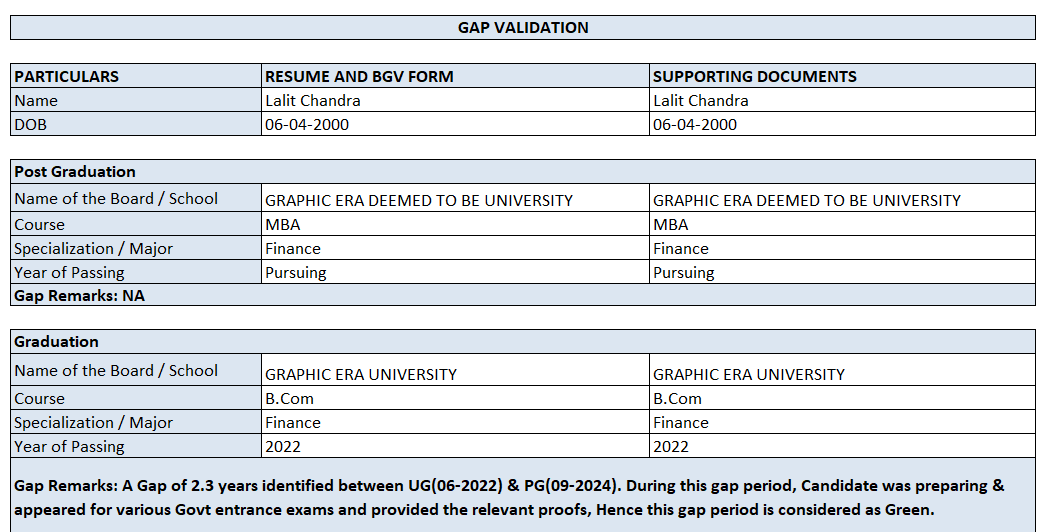Screen dimensions: 1043x532
Task: Select the 2.3 years gap remarks paragraph
Action: click(510, 497)
